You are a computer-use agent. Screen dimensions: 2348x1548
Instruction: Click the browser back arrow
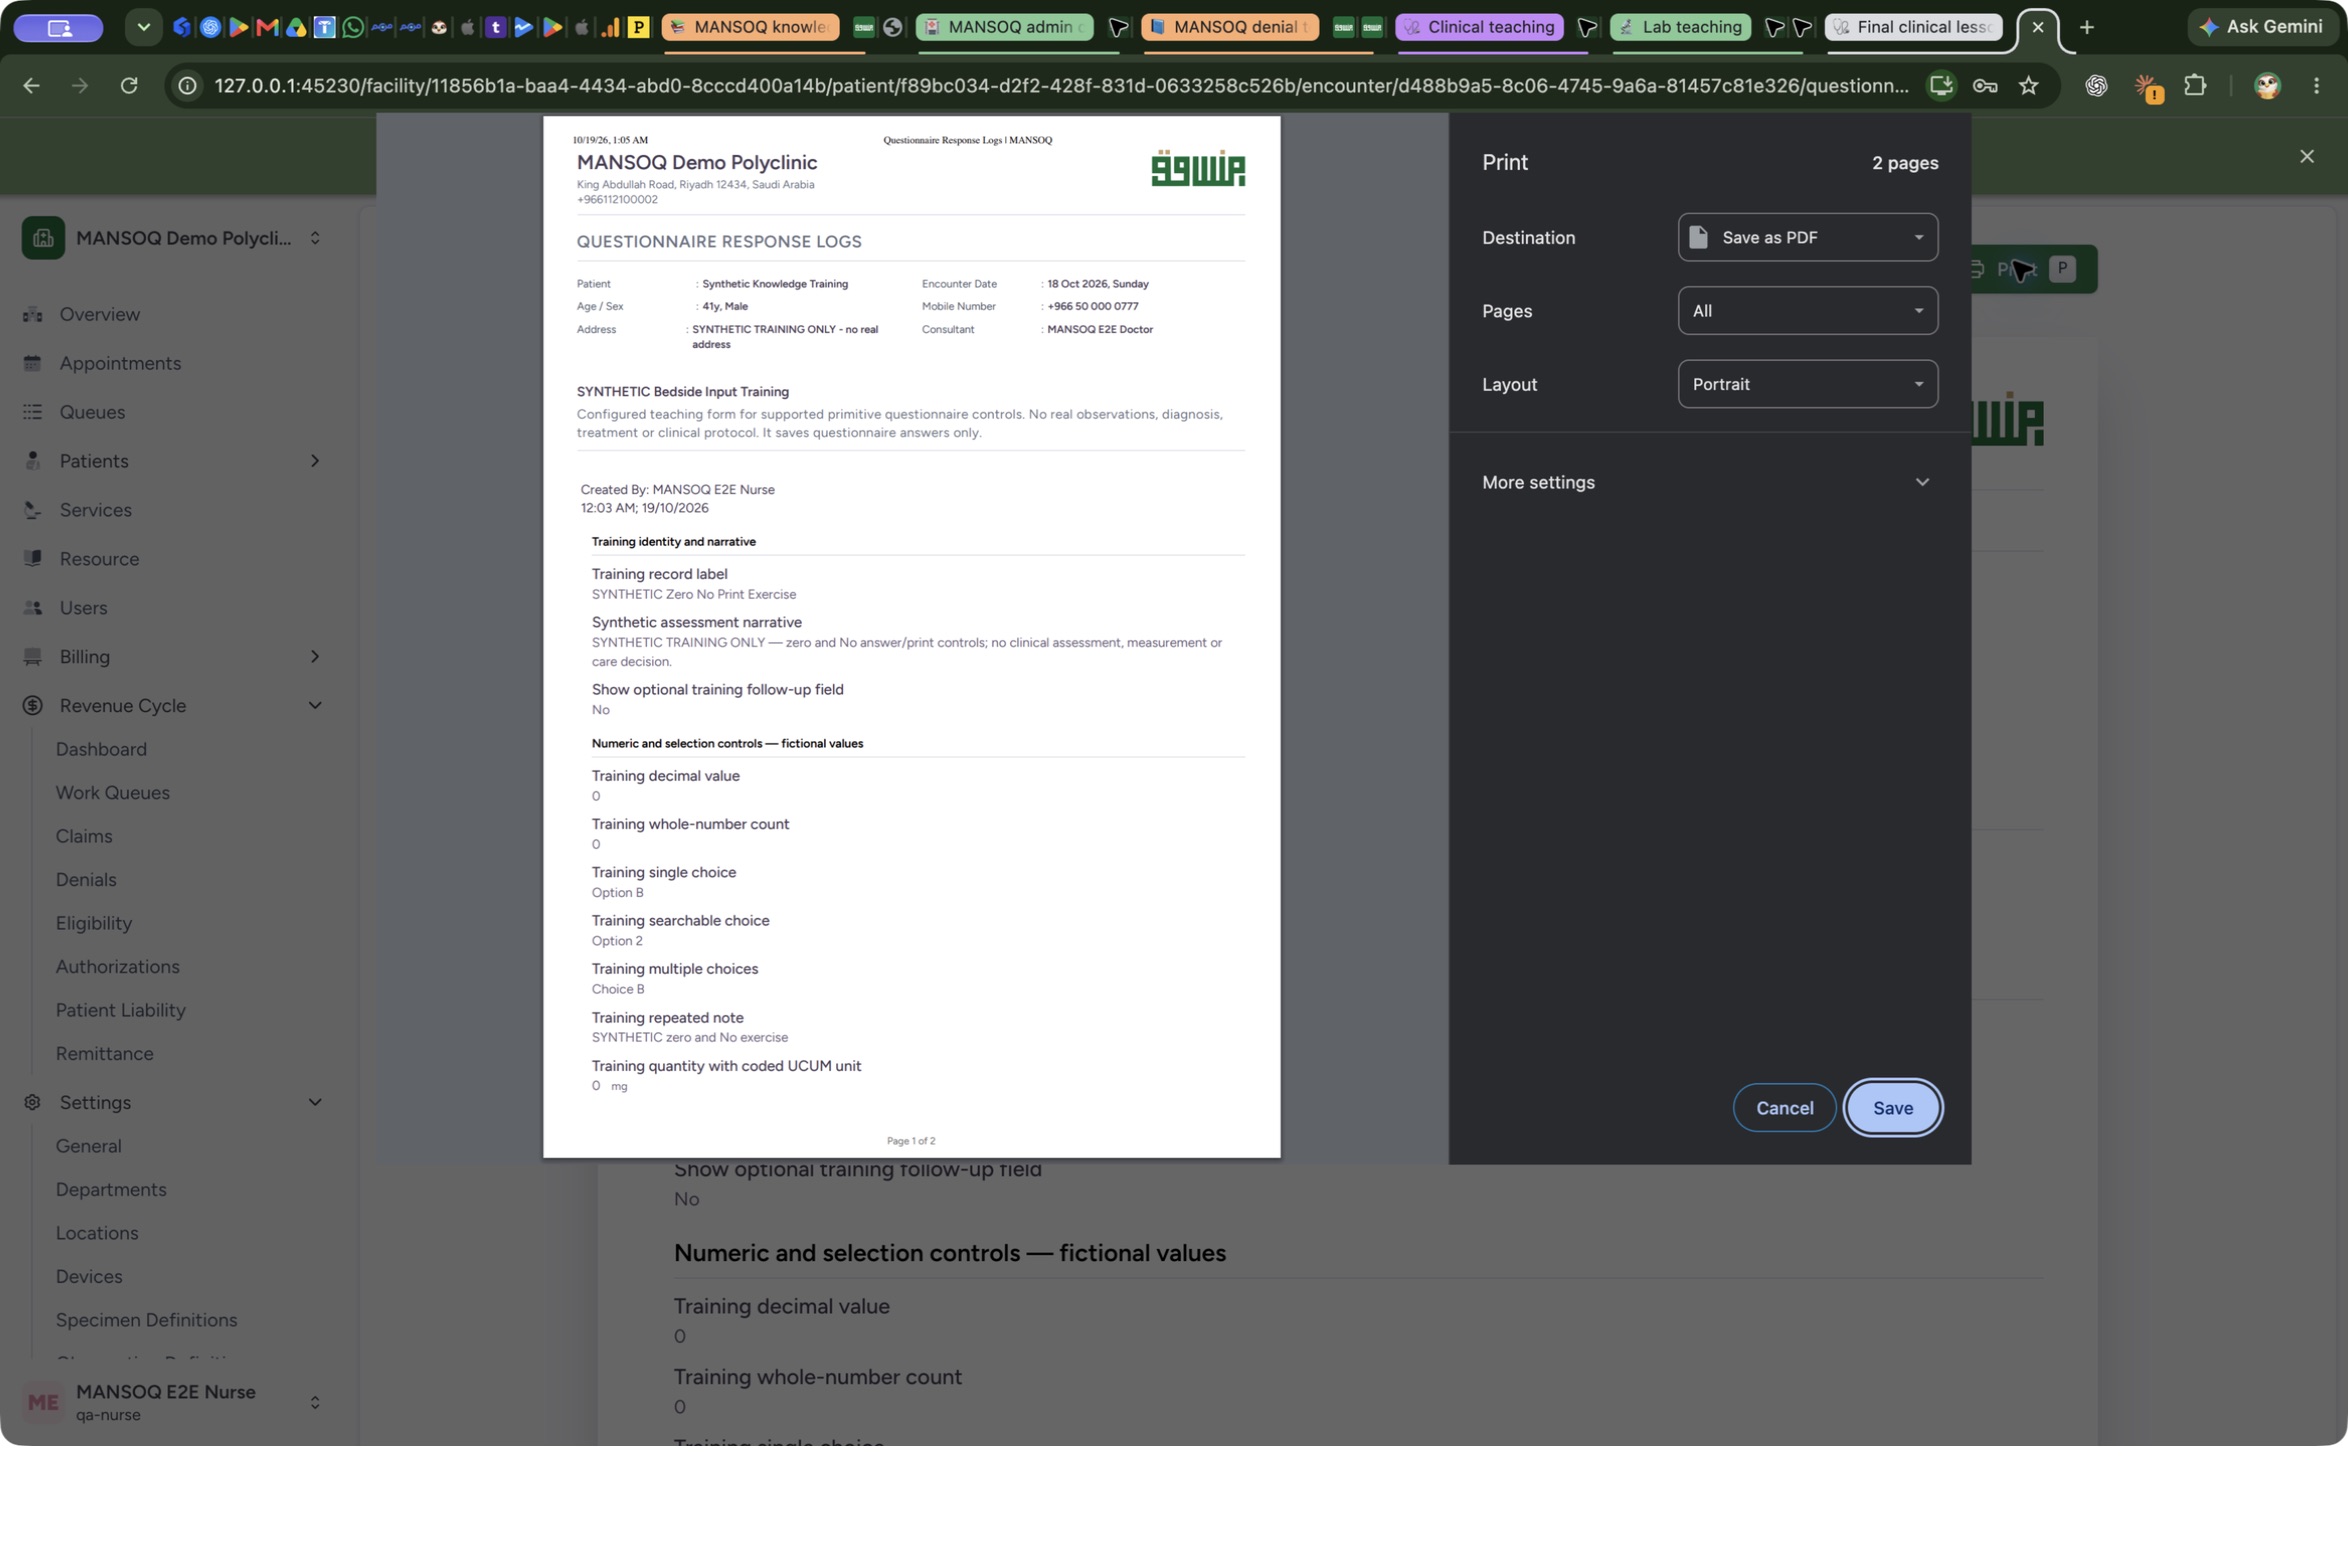coord(31,86)
